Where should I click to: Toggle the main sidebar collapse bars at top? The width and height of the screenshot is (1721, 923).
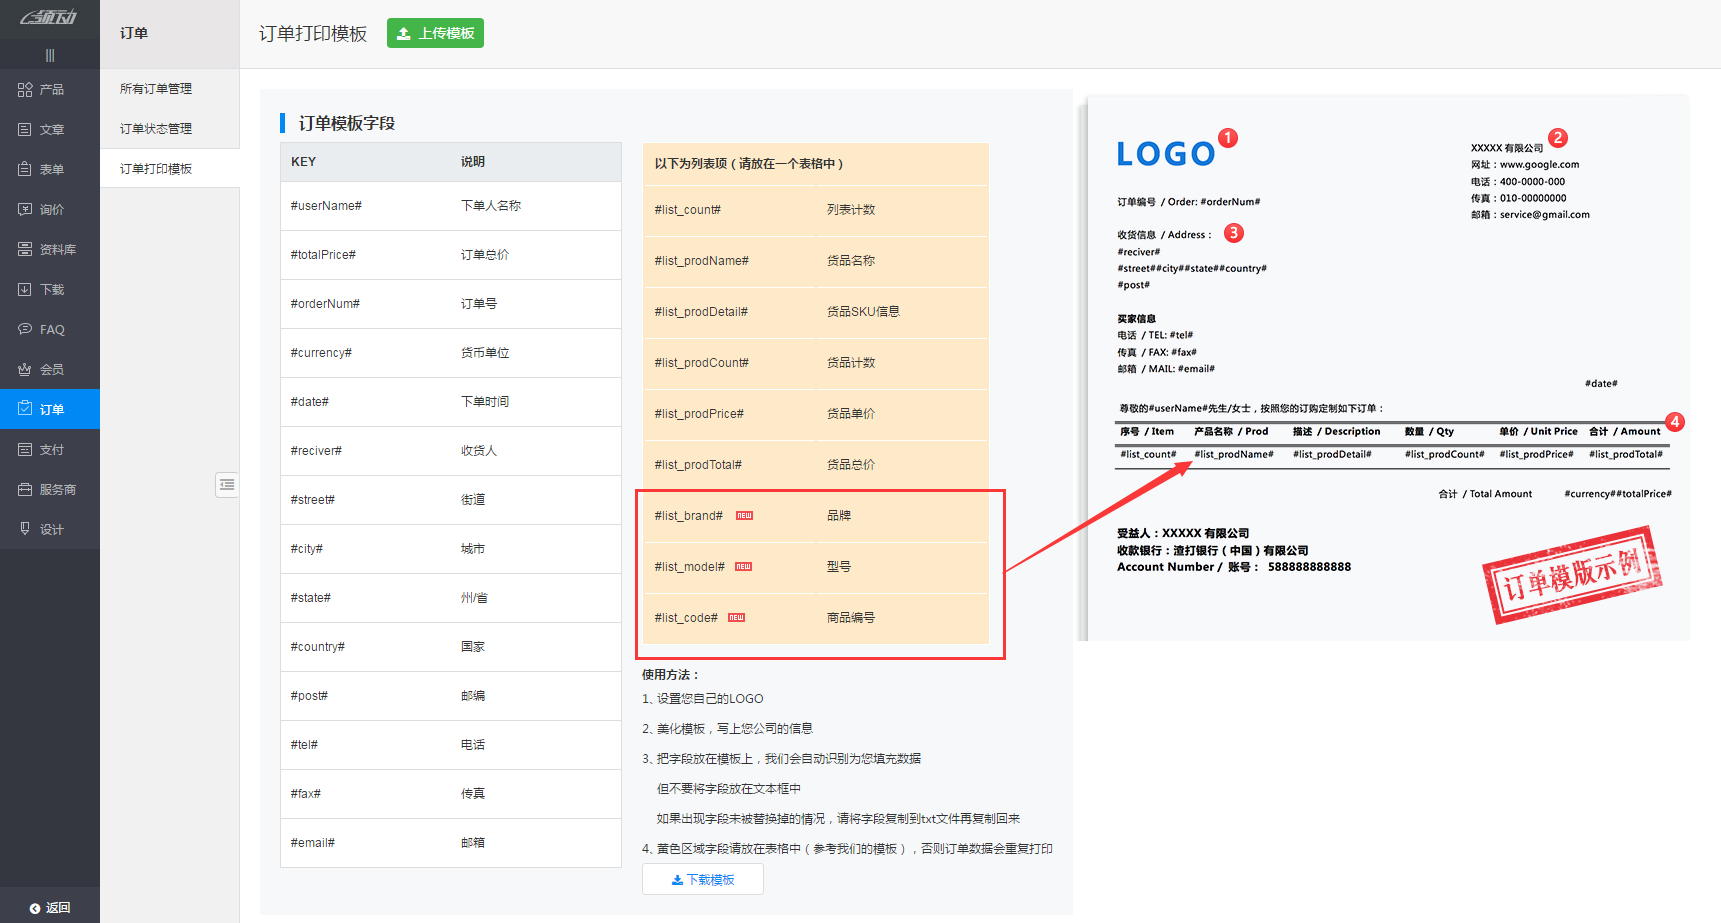tap(50, 55)
